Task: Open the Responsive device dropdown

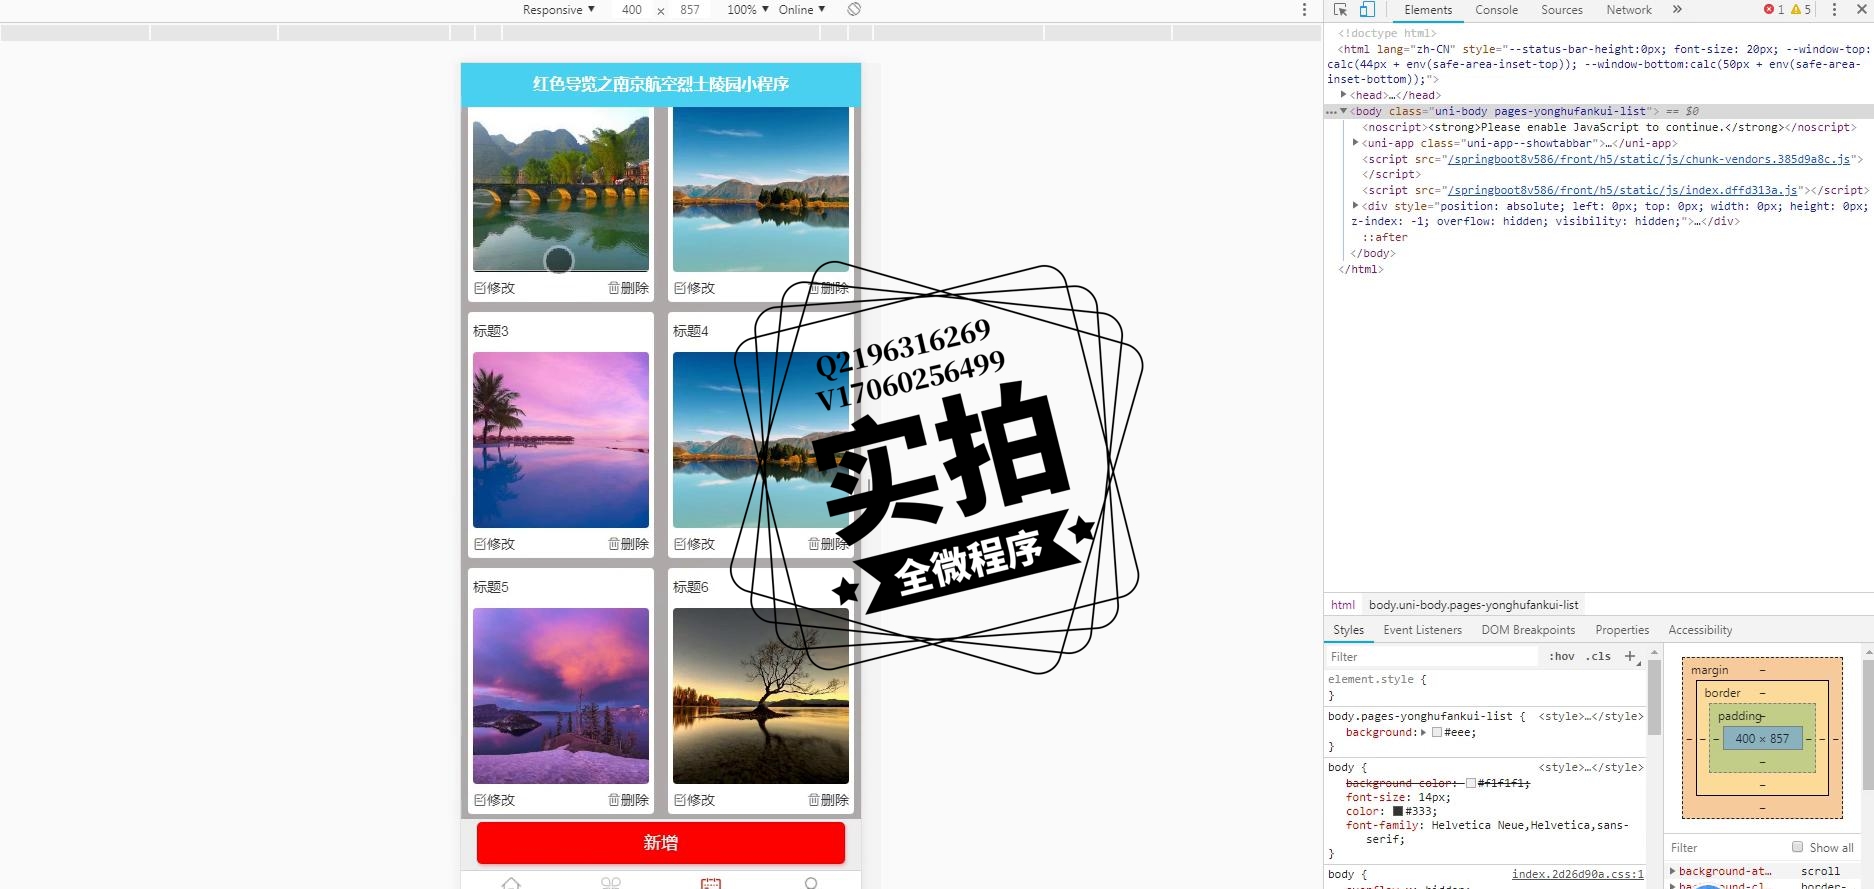Action: (x=558, y=10)
